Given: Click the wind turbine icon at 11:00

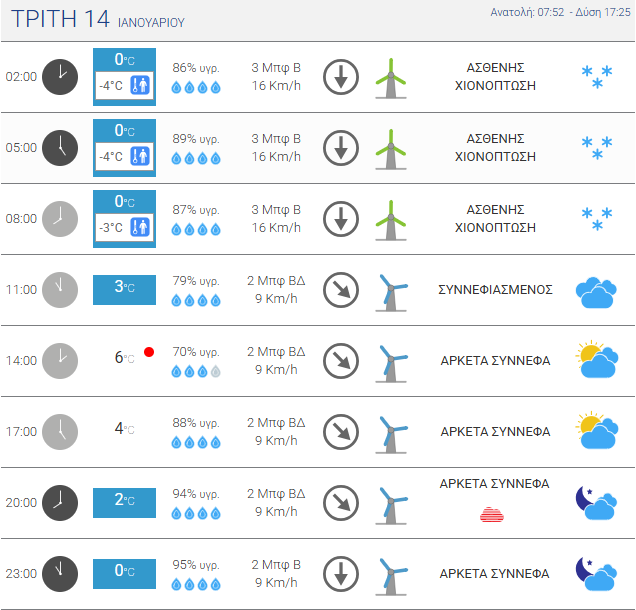Looking at the screenshot, I should pos(391,293).
